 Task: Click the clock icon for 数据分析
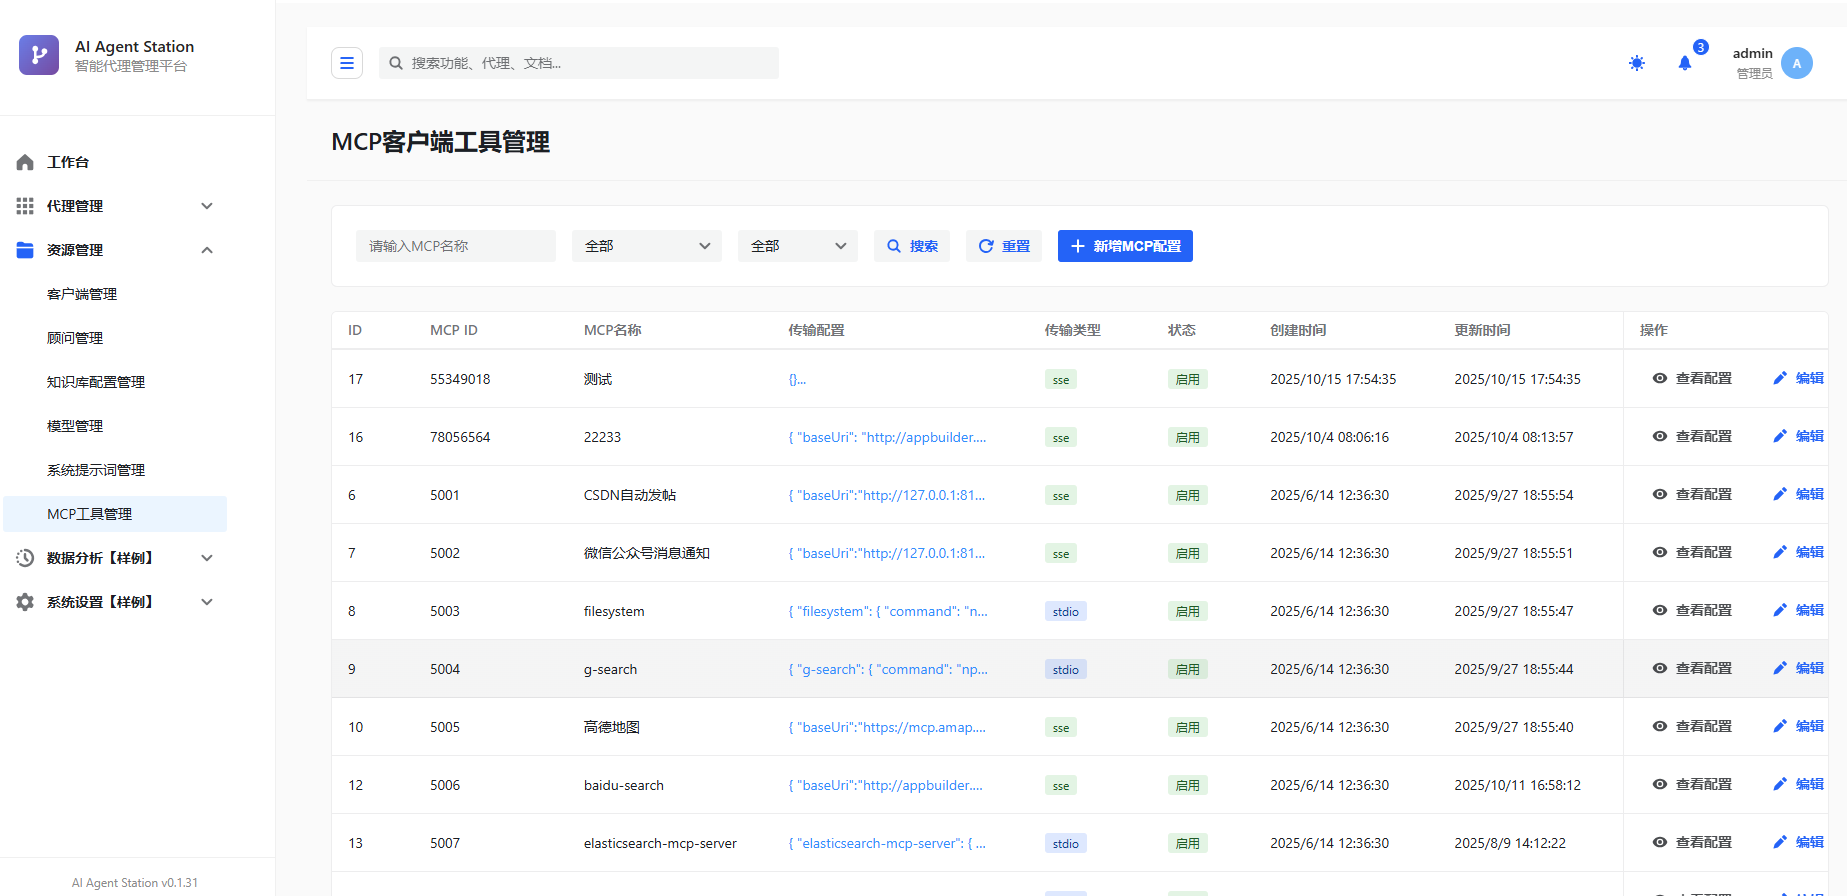[x=25, y=558]
